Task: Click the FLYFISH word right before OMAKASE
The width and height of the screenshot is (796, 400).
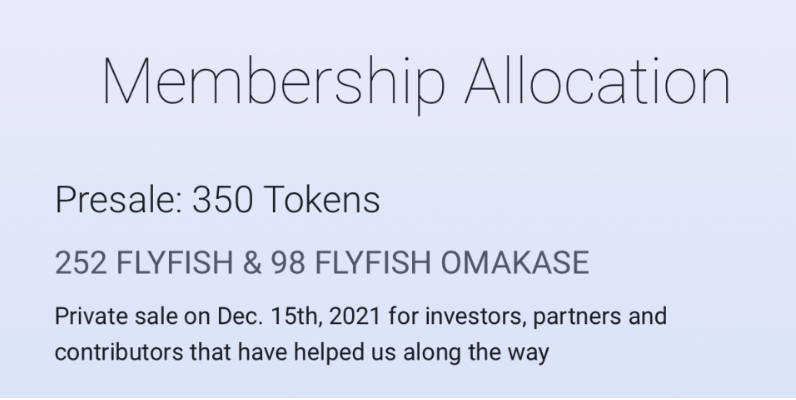Action: (x=373, y=263)
